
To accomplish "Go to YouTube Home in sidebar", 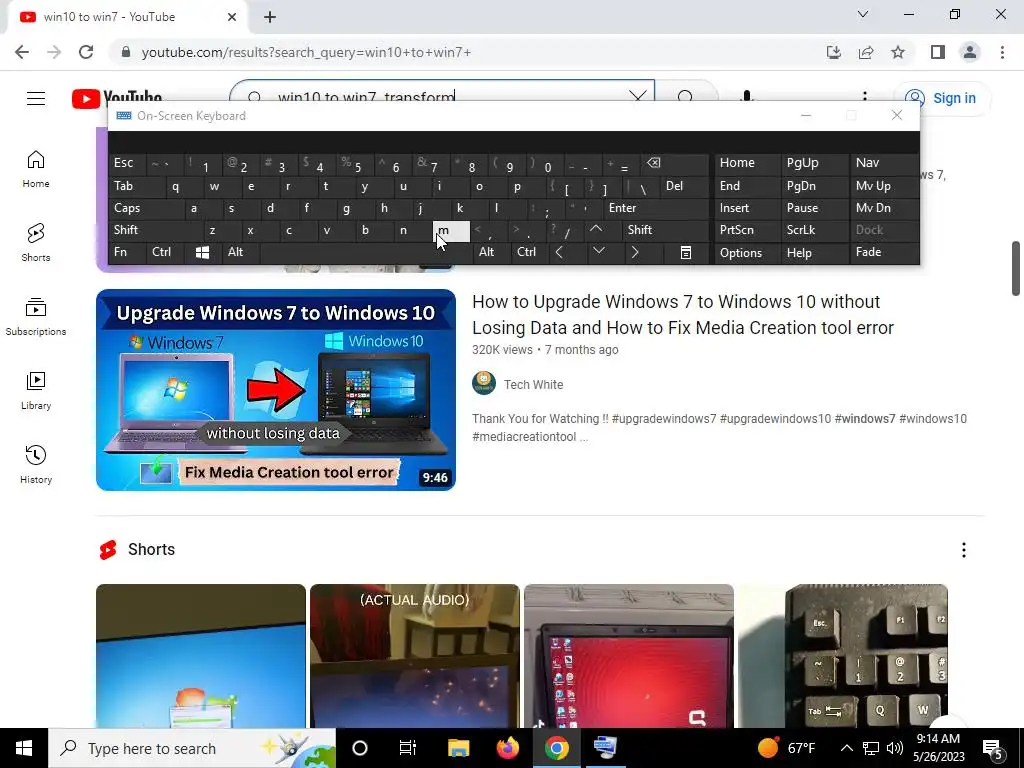I will [36, 169].
